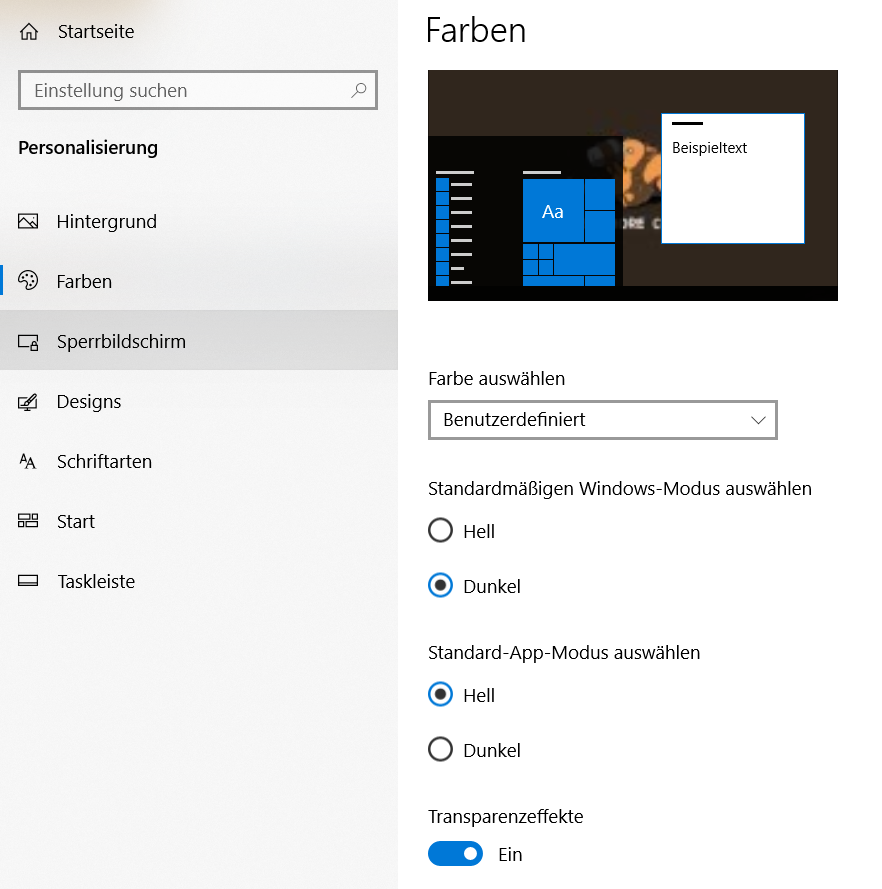This screenshot has height=889, width=882.
Task: Click the Beispieltext sample window
Action: 733,179
